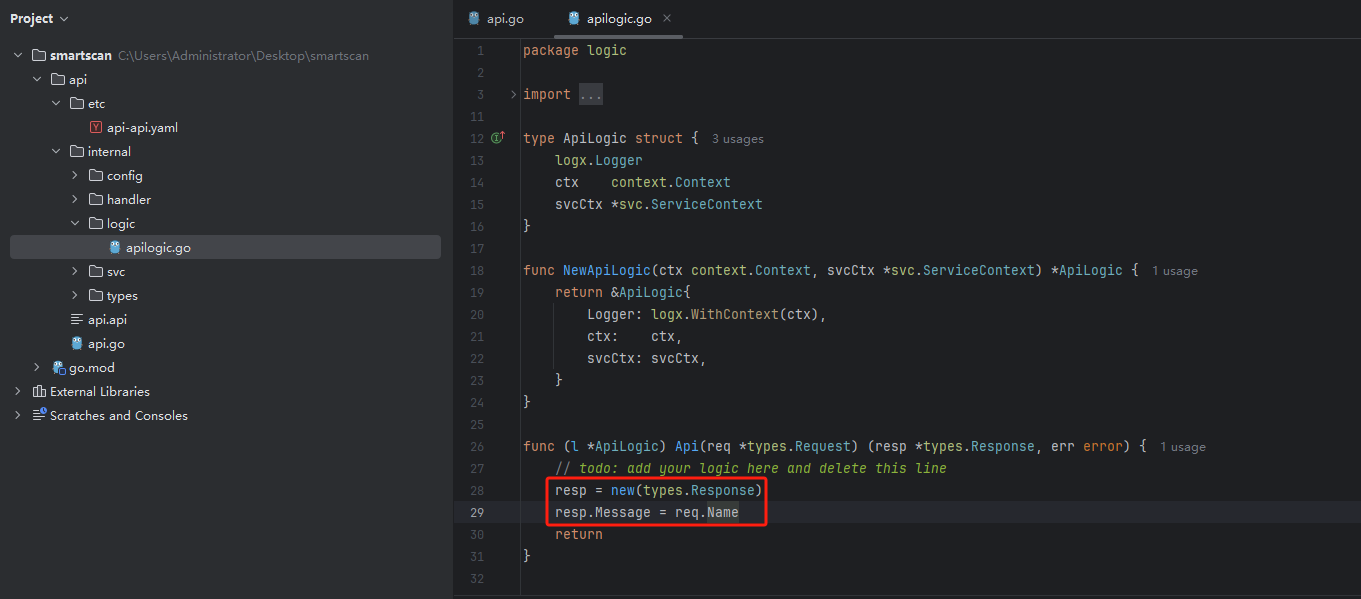This screenshot has height=599, width=1361.
Task: Click the go.mod module icon
Action: click(58, 368)
